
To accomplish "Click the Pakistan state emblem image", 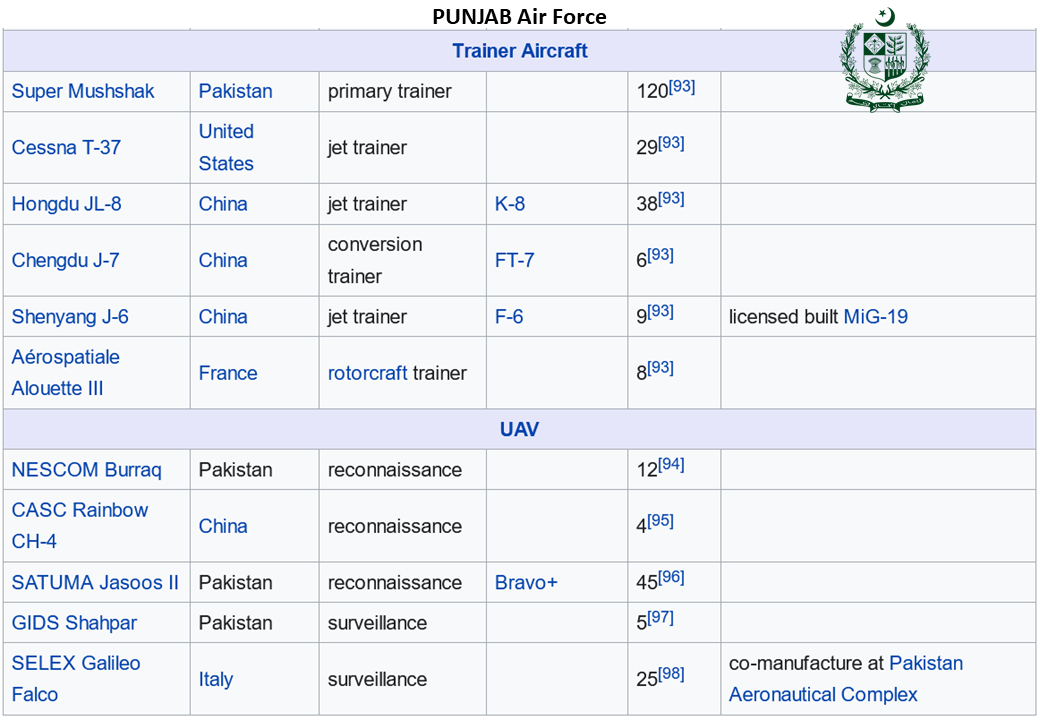I will tap(884, 59).
